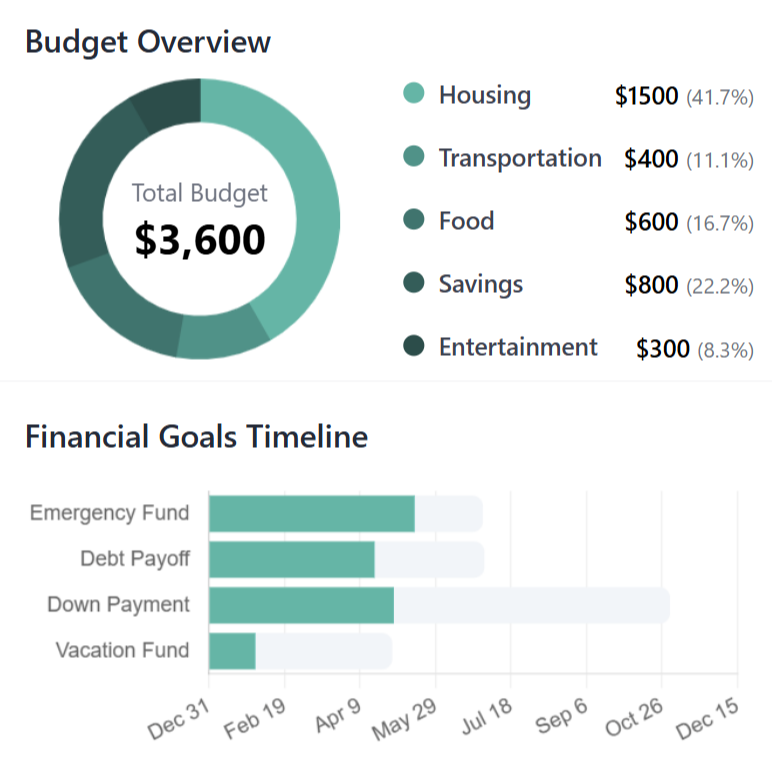Click the Transportation legend color dot
The width and height of the screenshot is (772, 763).
(x=414, y=158)
